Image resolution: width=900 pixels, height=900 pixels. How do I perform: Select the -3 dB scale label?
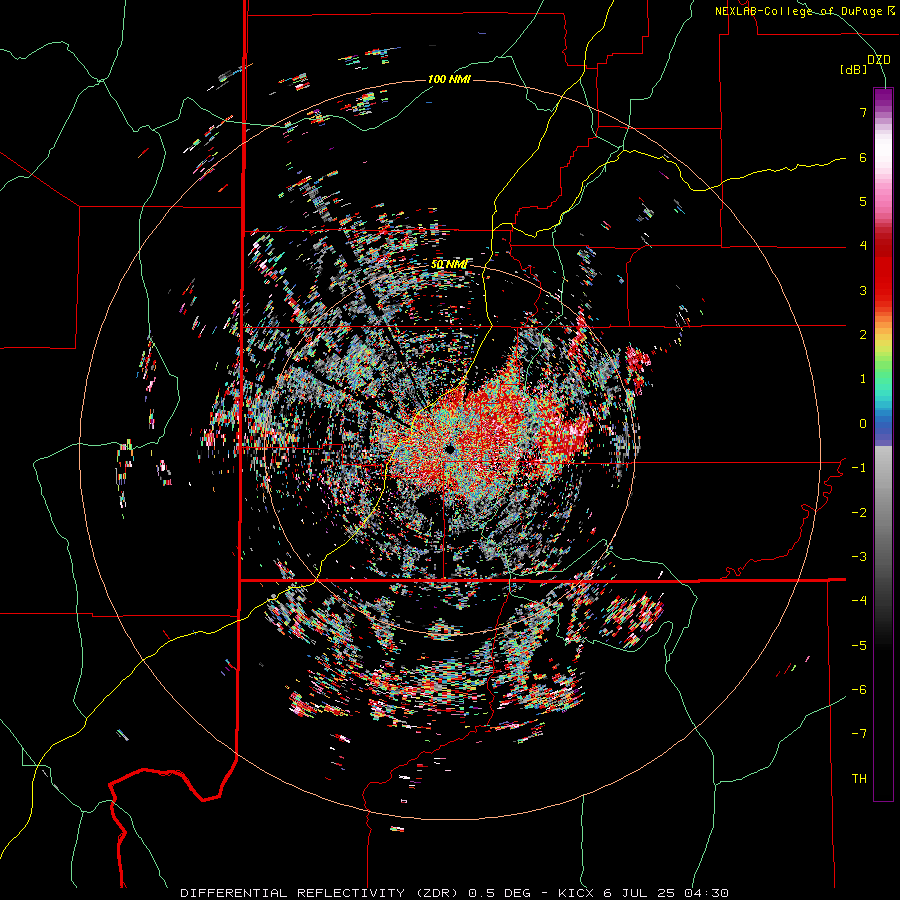click(x=859, y=557)
